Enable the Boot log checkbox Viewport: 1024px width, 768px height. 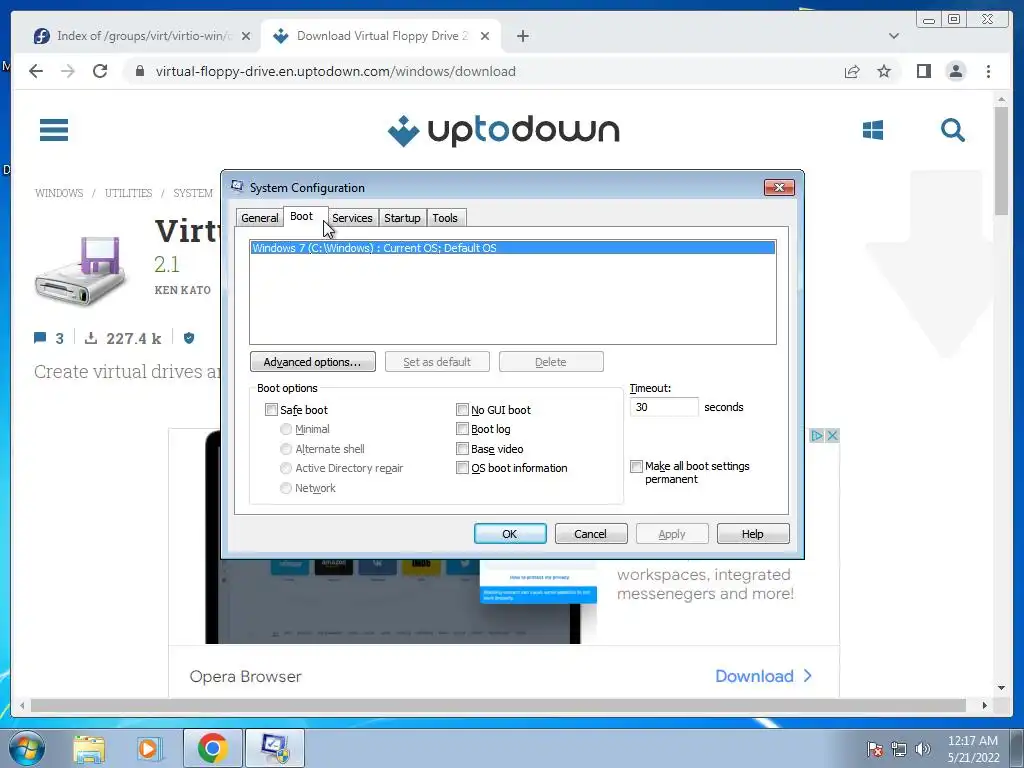pos(462,429)
